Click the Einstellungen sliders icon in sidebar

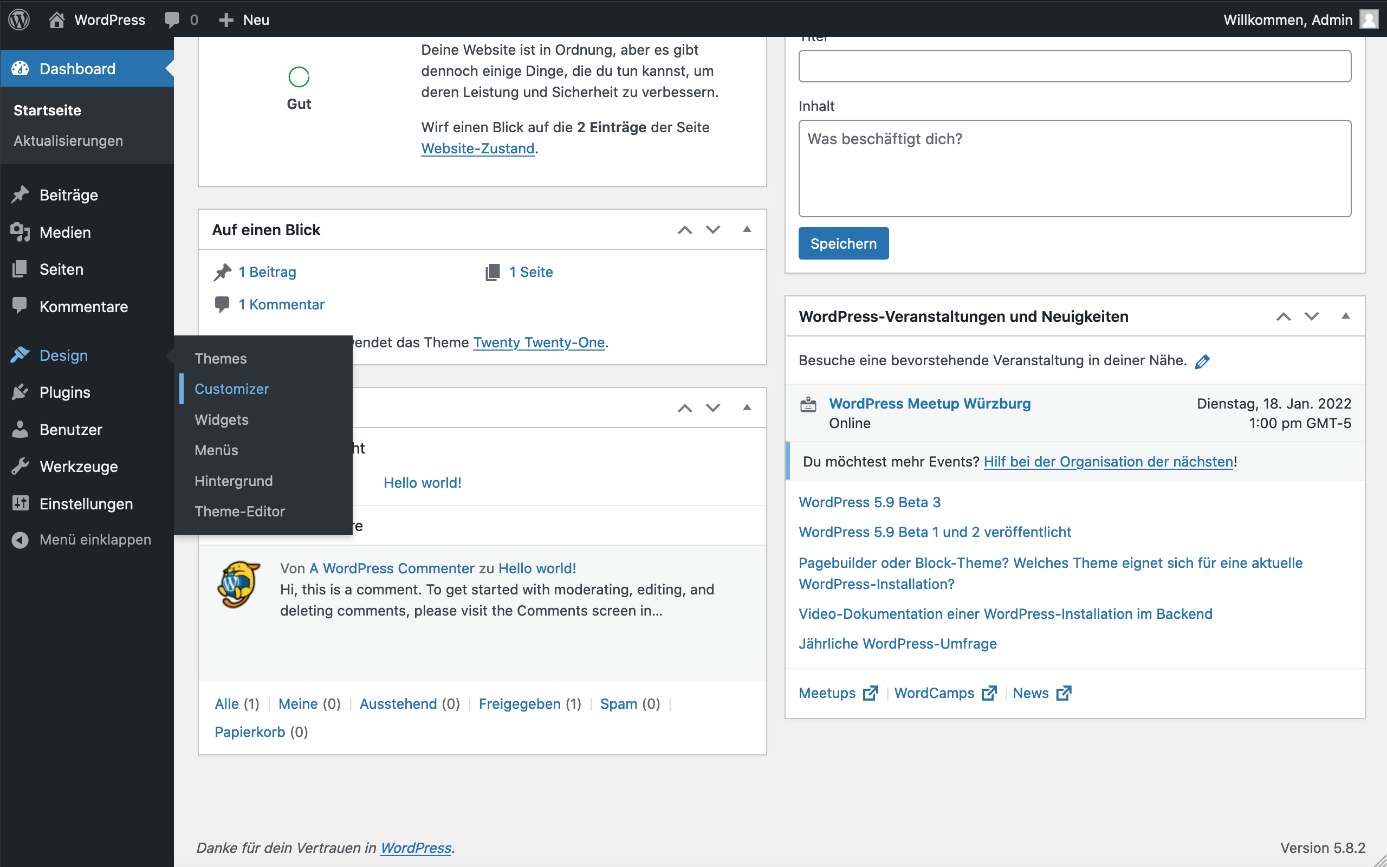[20, 504]
